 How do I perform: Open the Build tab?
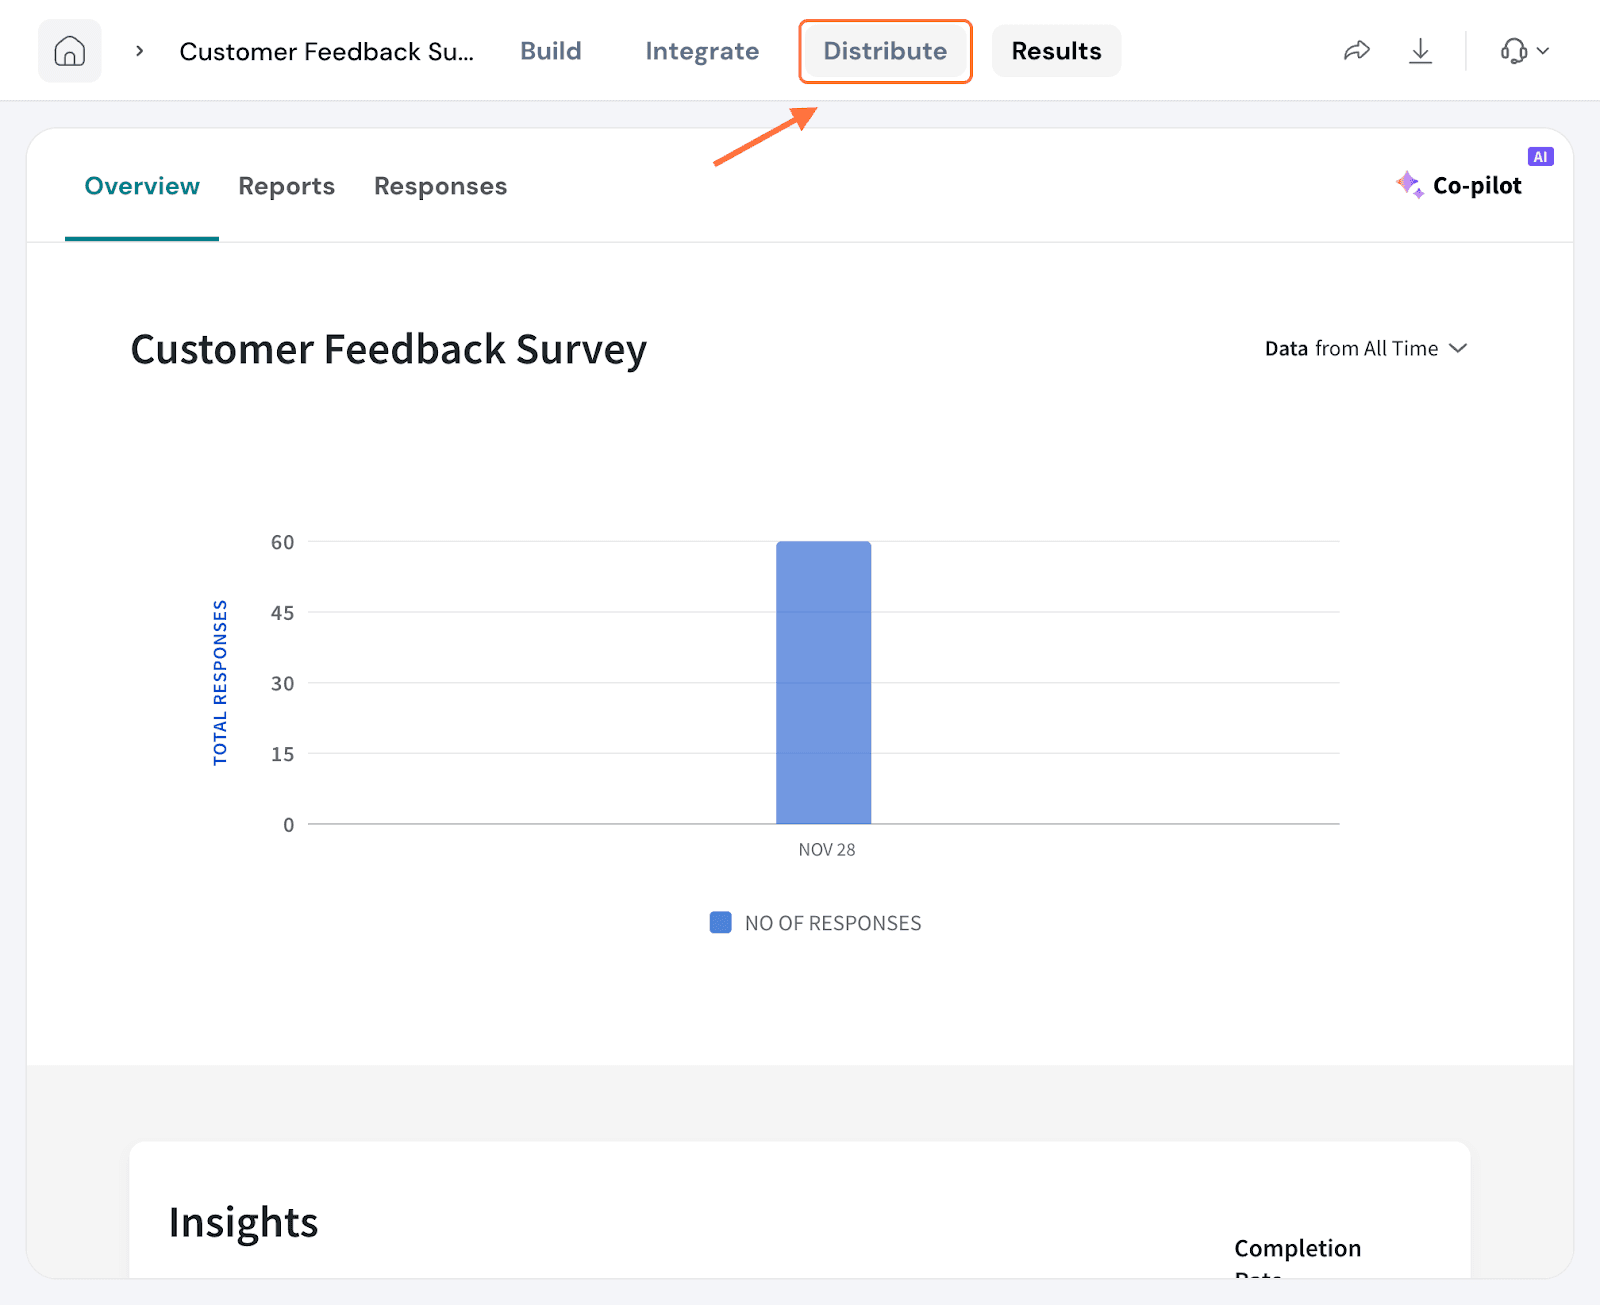[x=550, y=51]
